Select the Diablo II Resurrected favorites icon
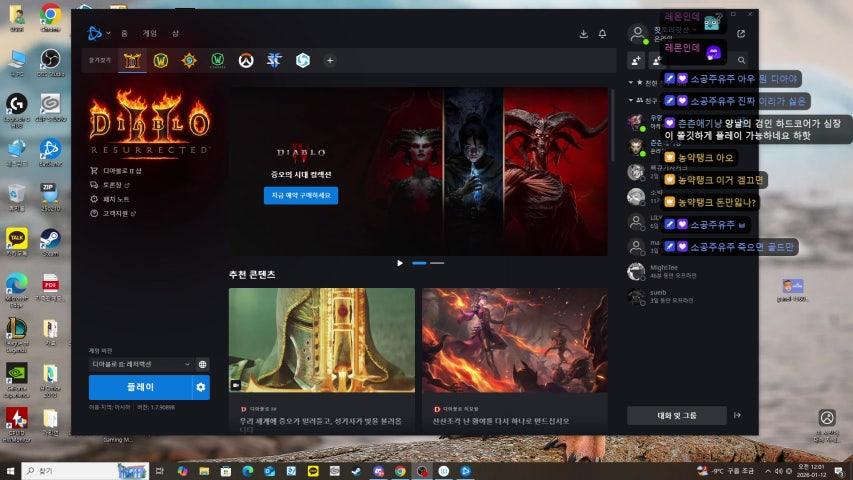 (131, 60)
